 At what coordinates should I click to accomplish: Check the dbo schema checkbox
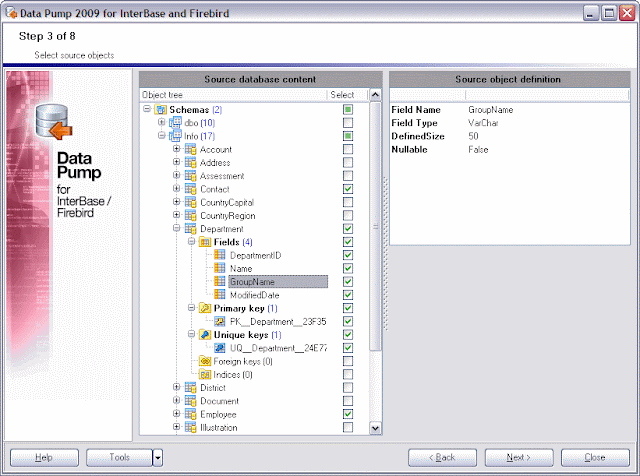pyautogui.click(x=348, y=122)
